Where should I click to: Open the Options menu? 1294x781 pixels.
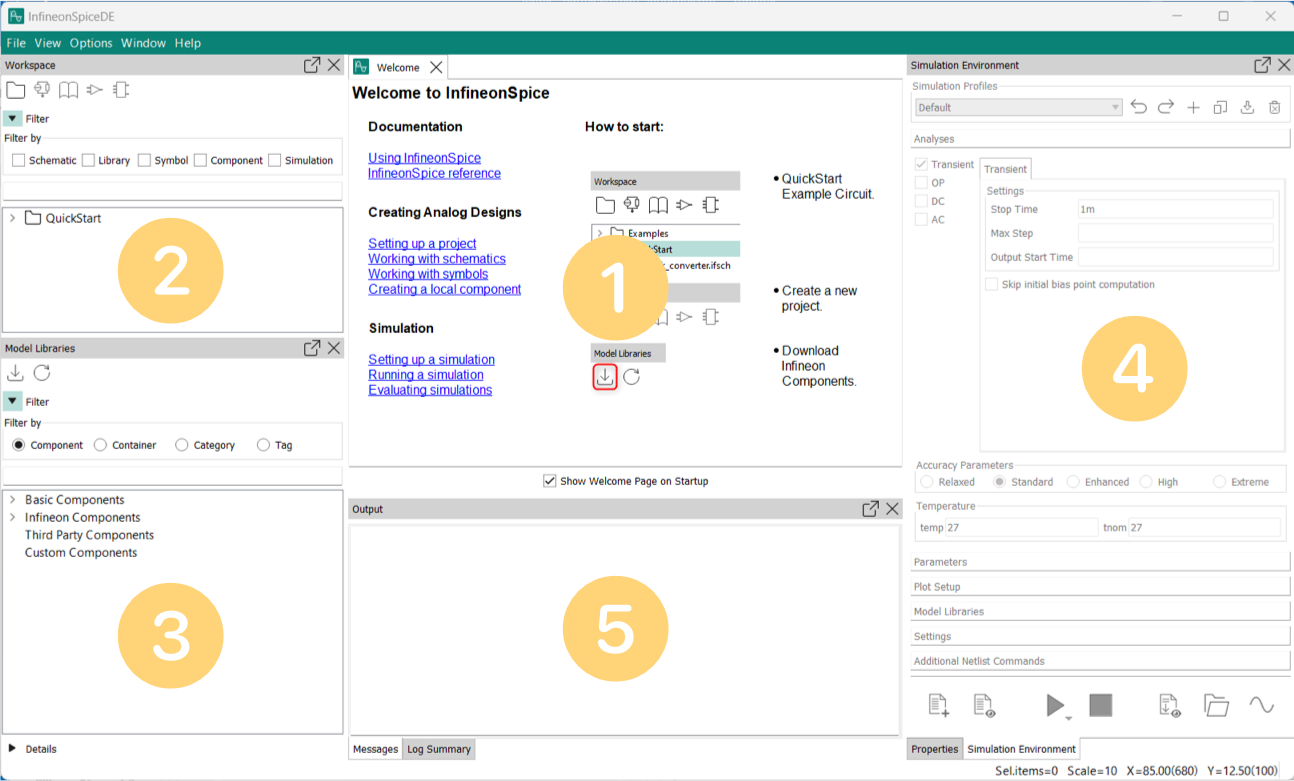coord(91,43)
